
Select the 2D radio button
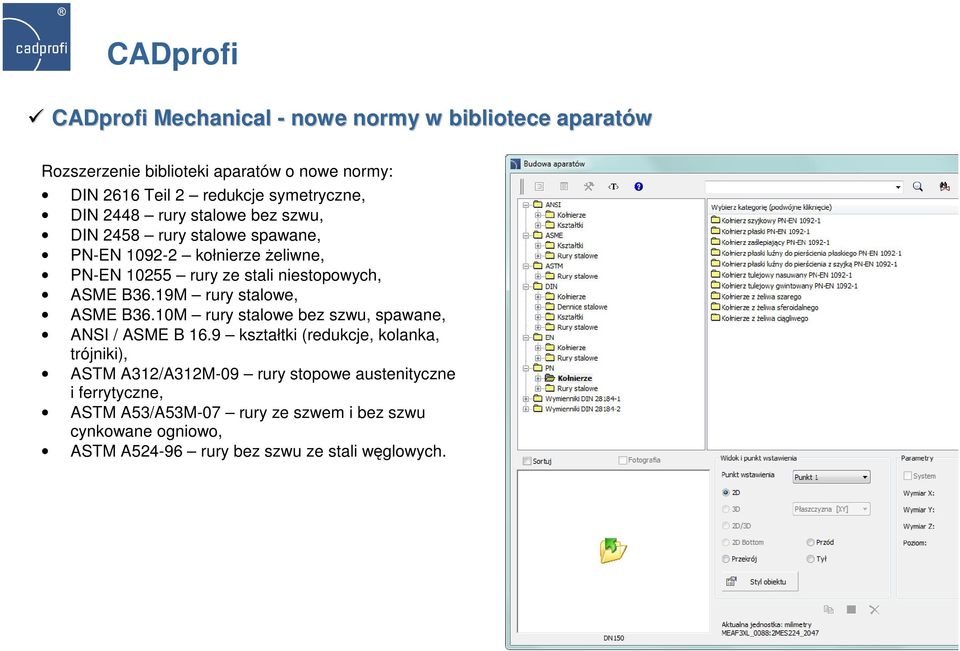[x=726, y=492]
